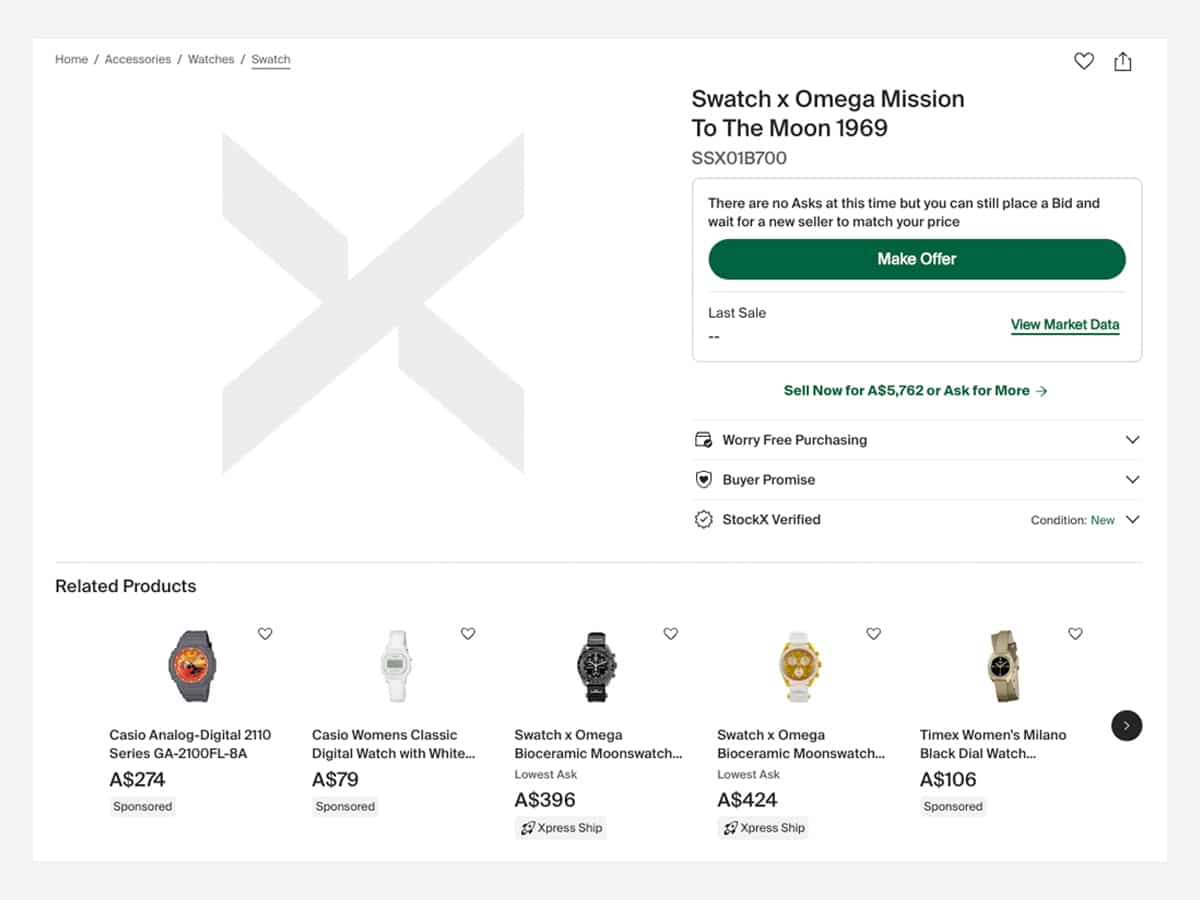Favorite the Timex Women's Milano watch
Image resolution: width=1200 pixels, height=900 pixels.
1075,633
